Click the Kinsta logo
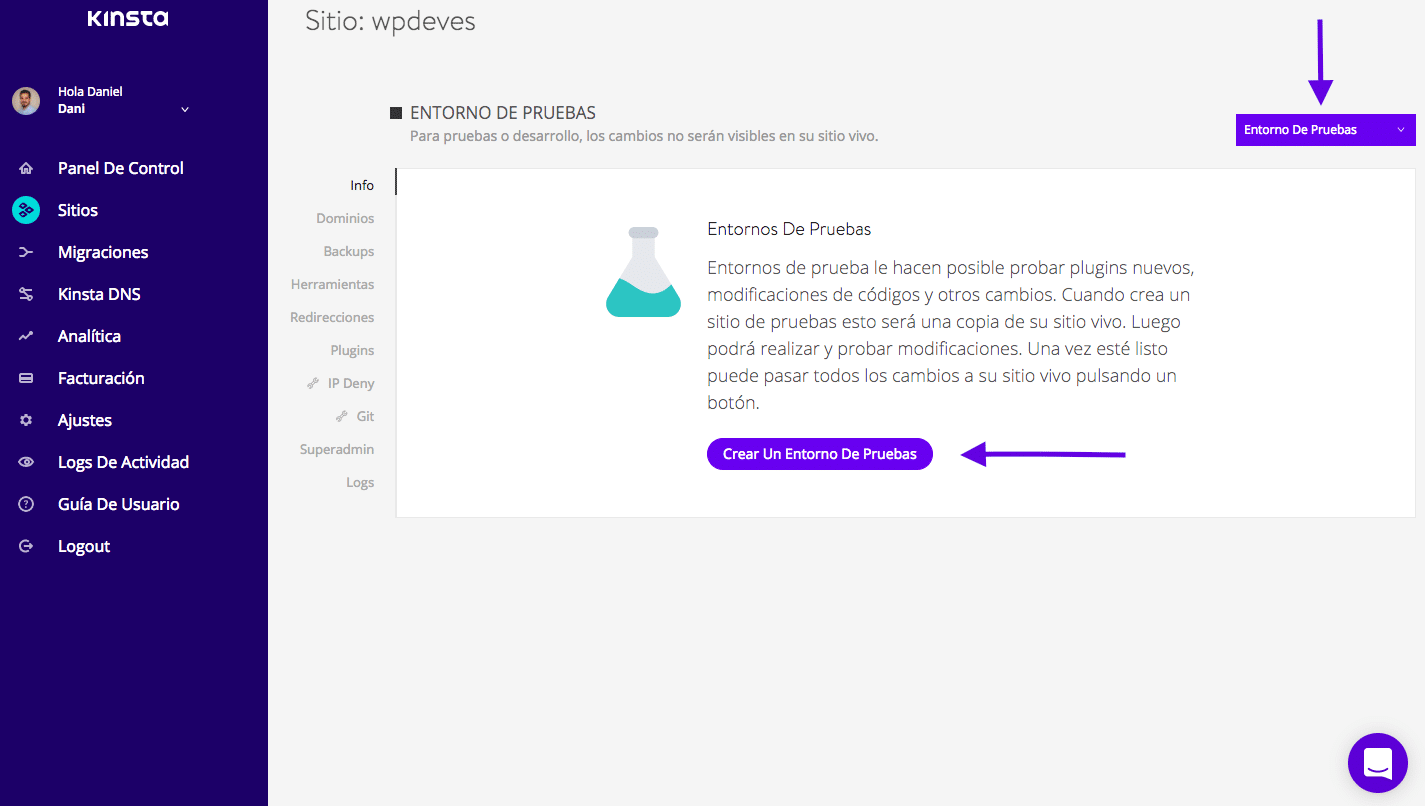This screenshot has height=806, width=1425. pos(128,19)
